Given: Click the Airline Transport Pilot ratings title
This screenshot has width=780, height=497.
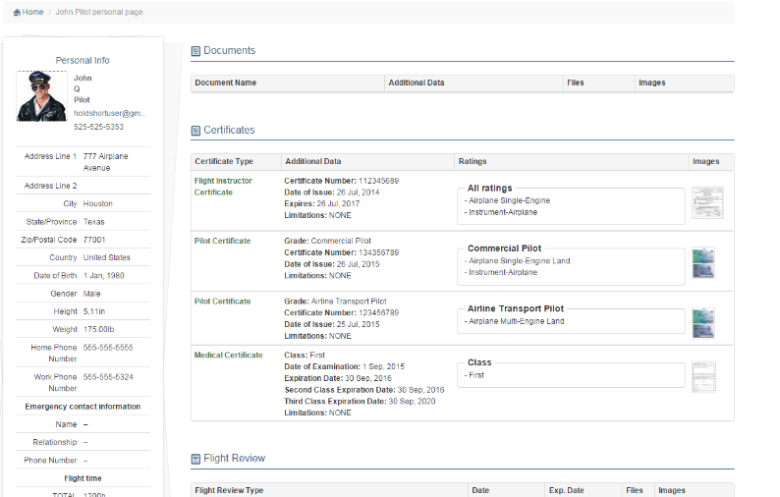Looking at the screenshot, I should tap(515, 308).
